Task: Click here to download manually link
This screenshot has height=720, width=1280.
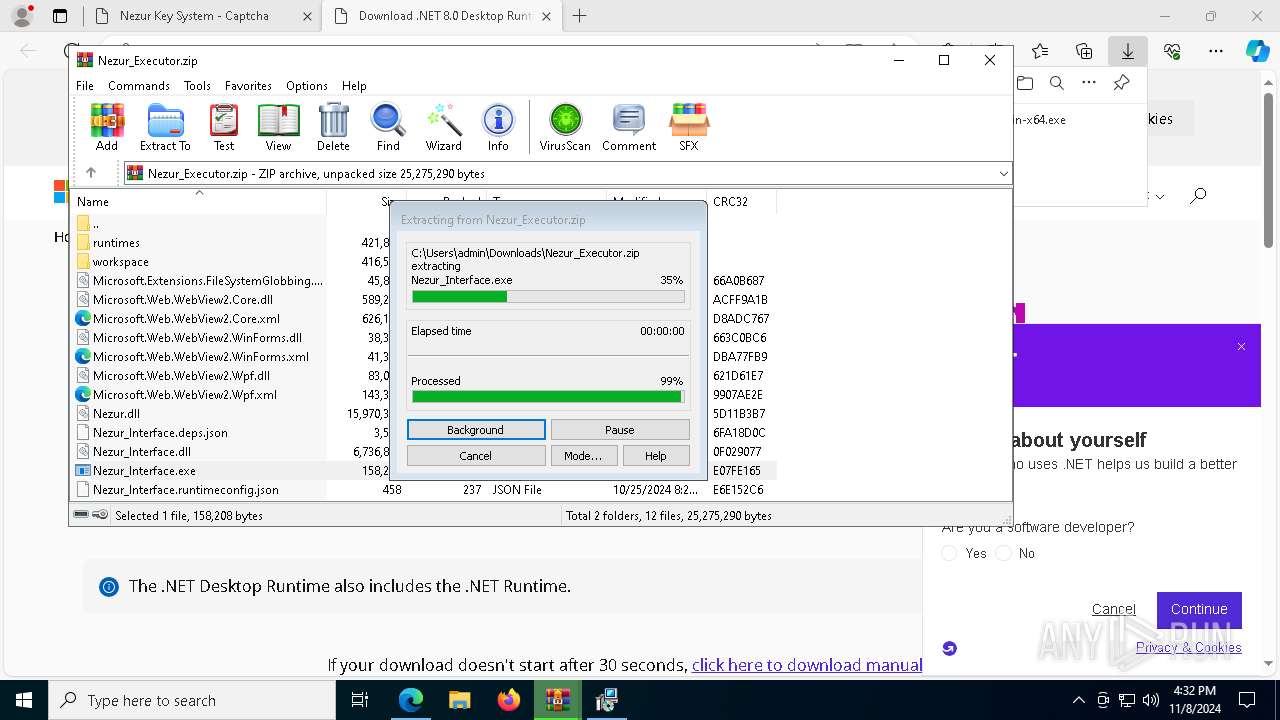Action: pyautogui.click(x=807, y=665)
